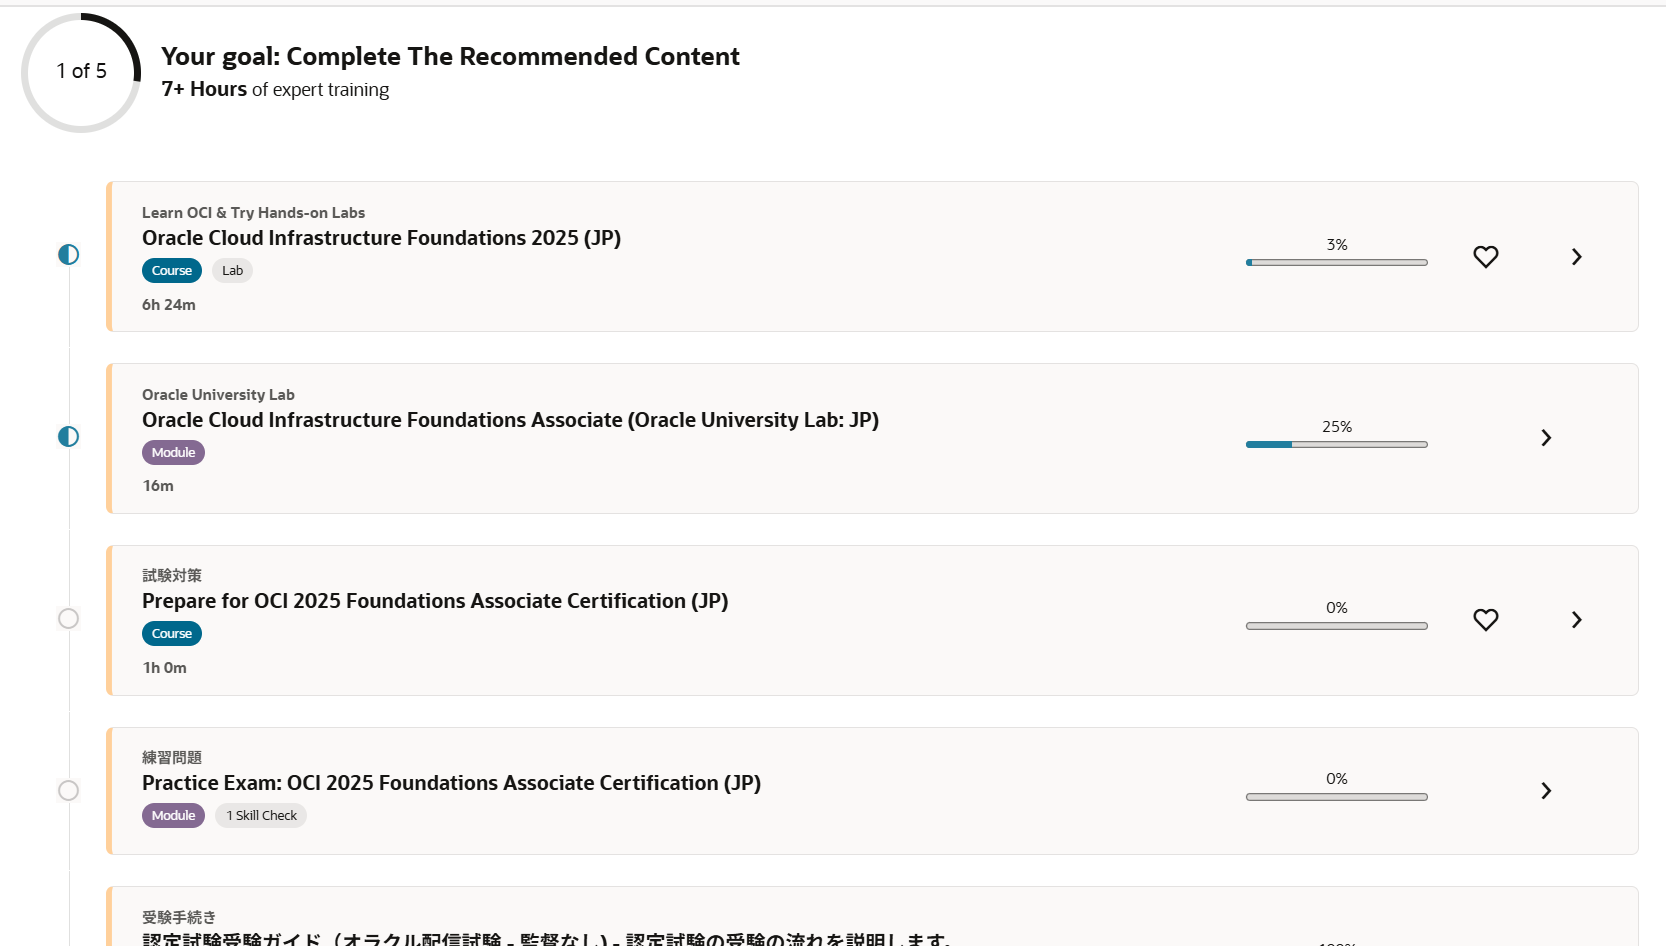Expand the Prepare for OCI Certification card chevron
The image size is (1666, 946).
tap(1576, 620)
